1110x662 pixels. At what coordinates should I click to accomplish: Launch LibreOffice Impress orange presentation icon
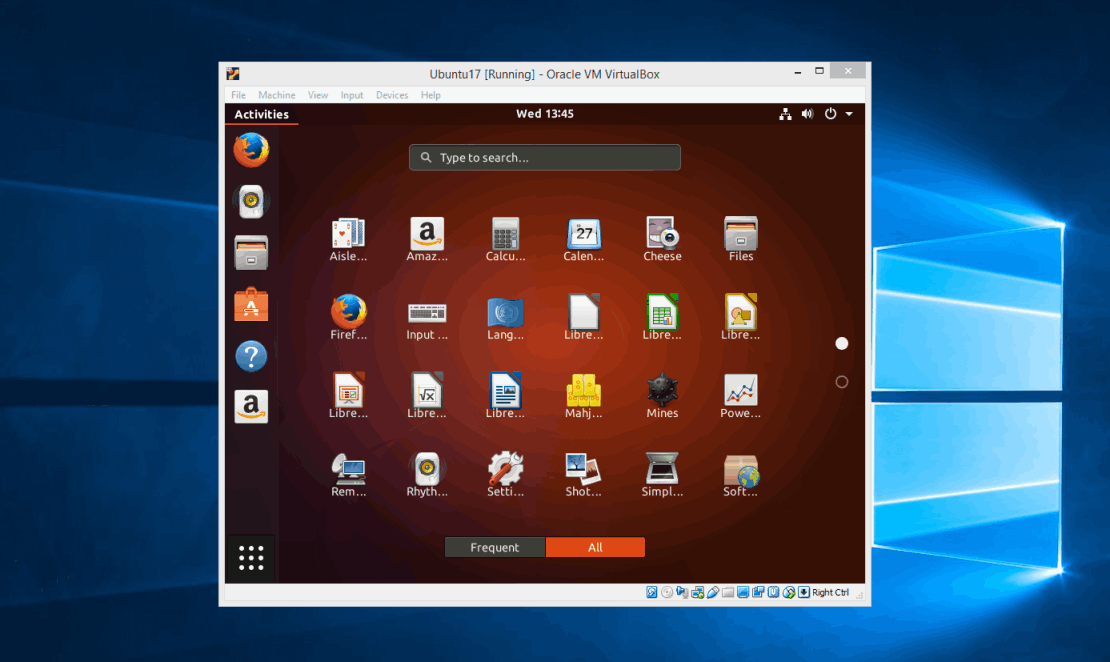point(348,396)
